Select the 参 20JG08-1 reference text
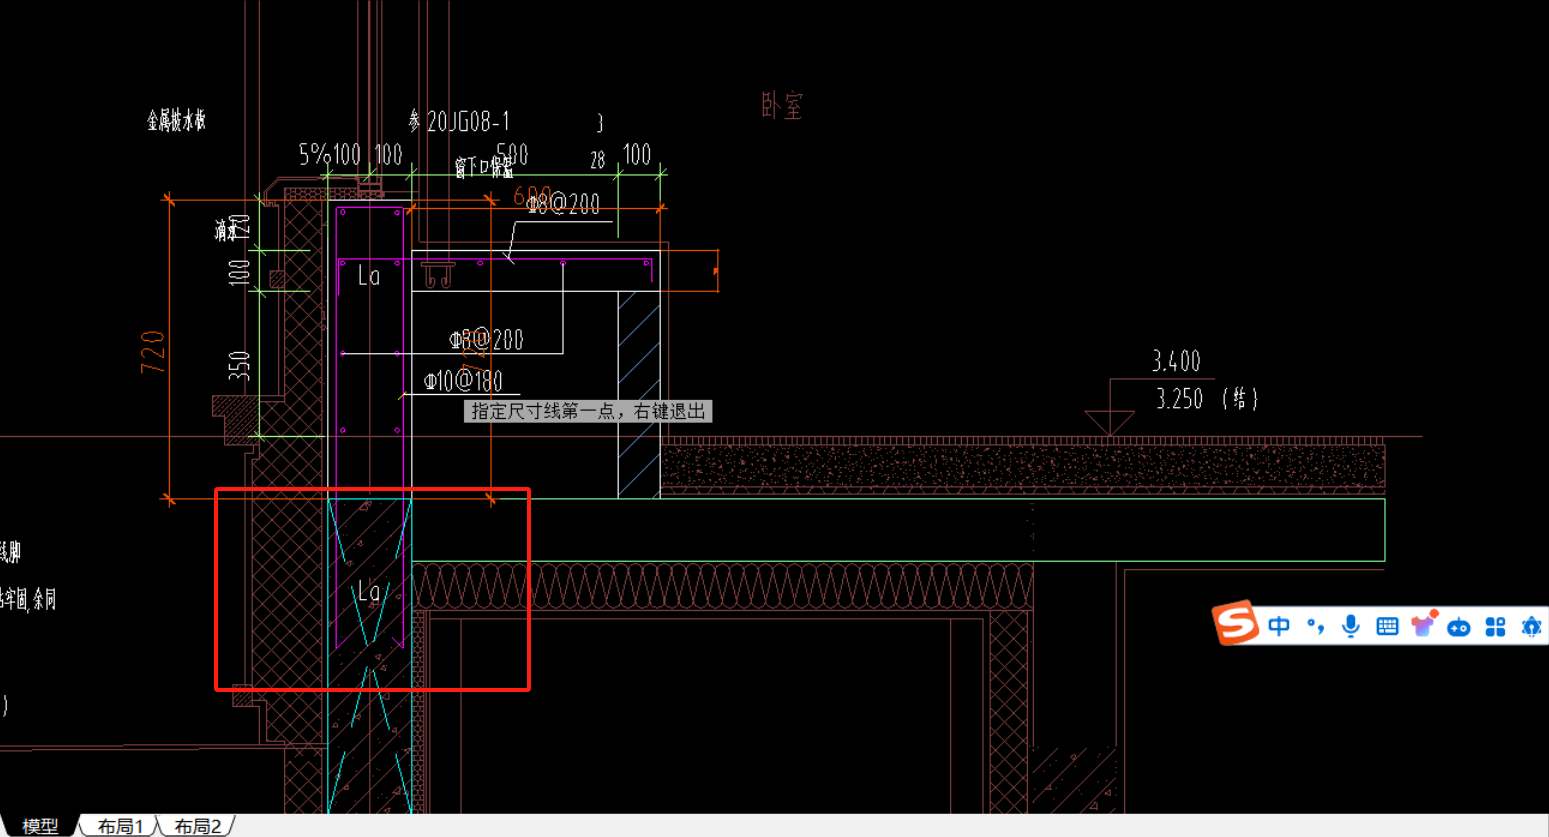This screenshot has width=1549, height=837. pos(459,122)
